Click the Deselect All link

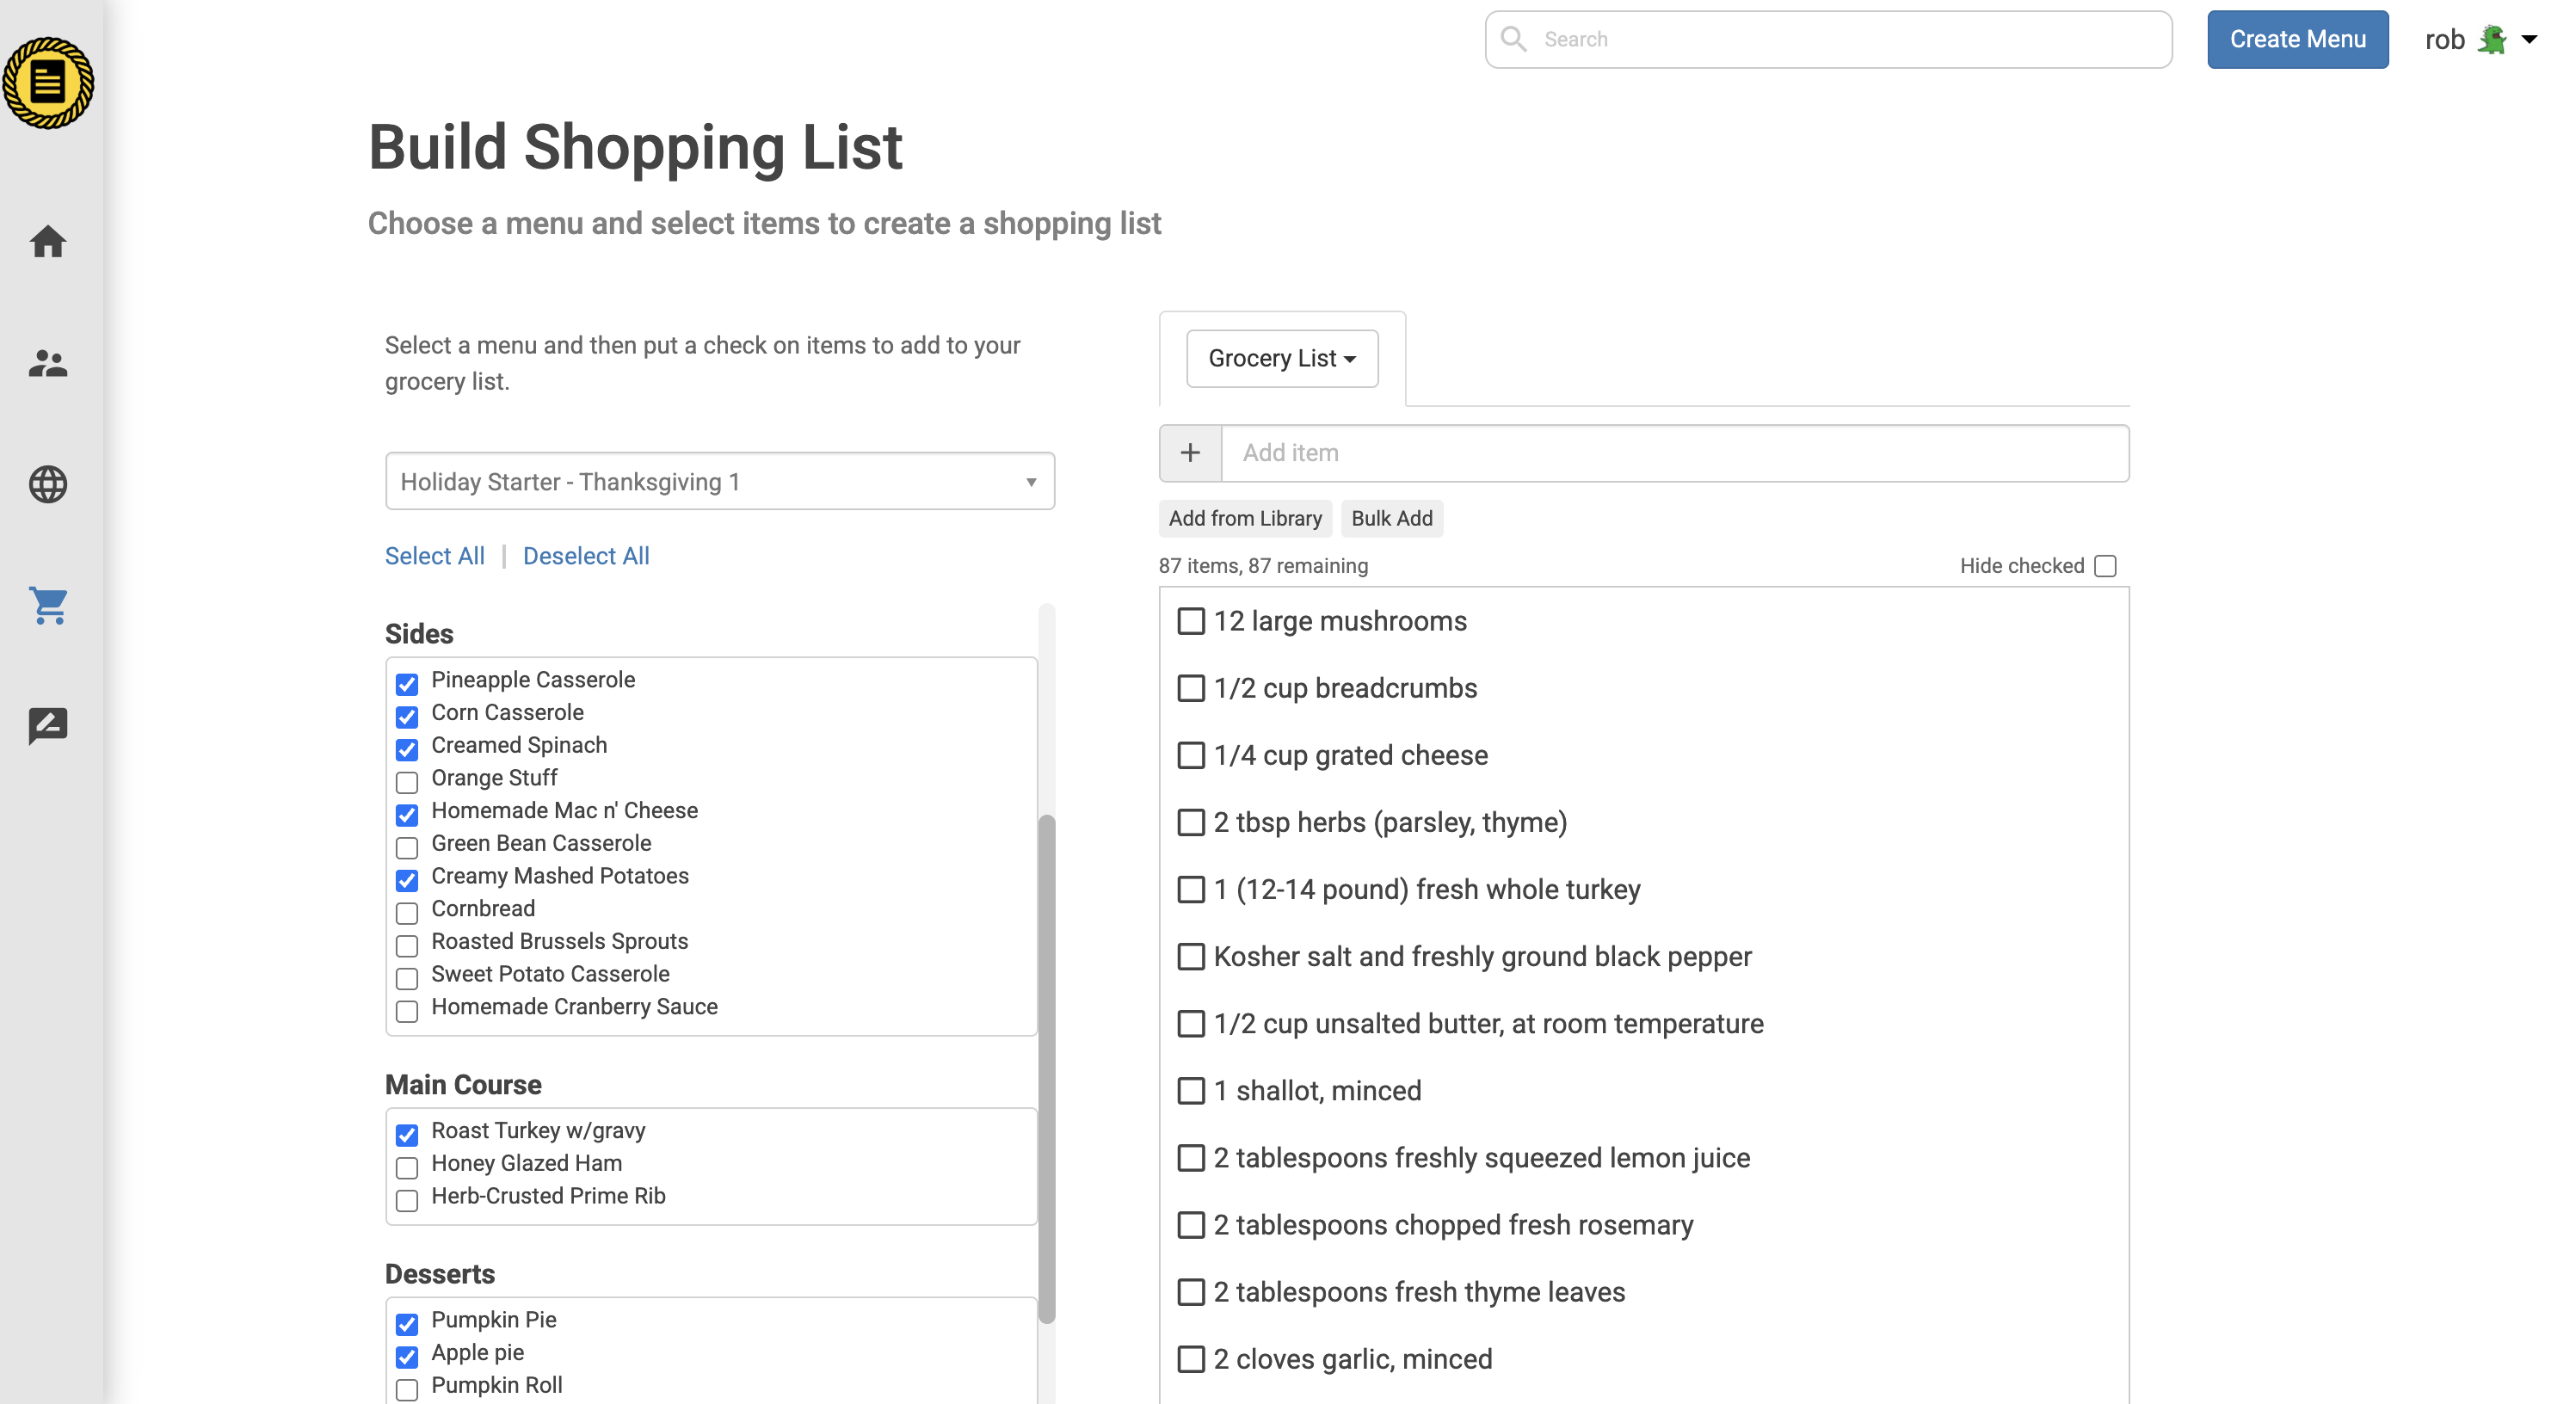point(585,555)
